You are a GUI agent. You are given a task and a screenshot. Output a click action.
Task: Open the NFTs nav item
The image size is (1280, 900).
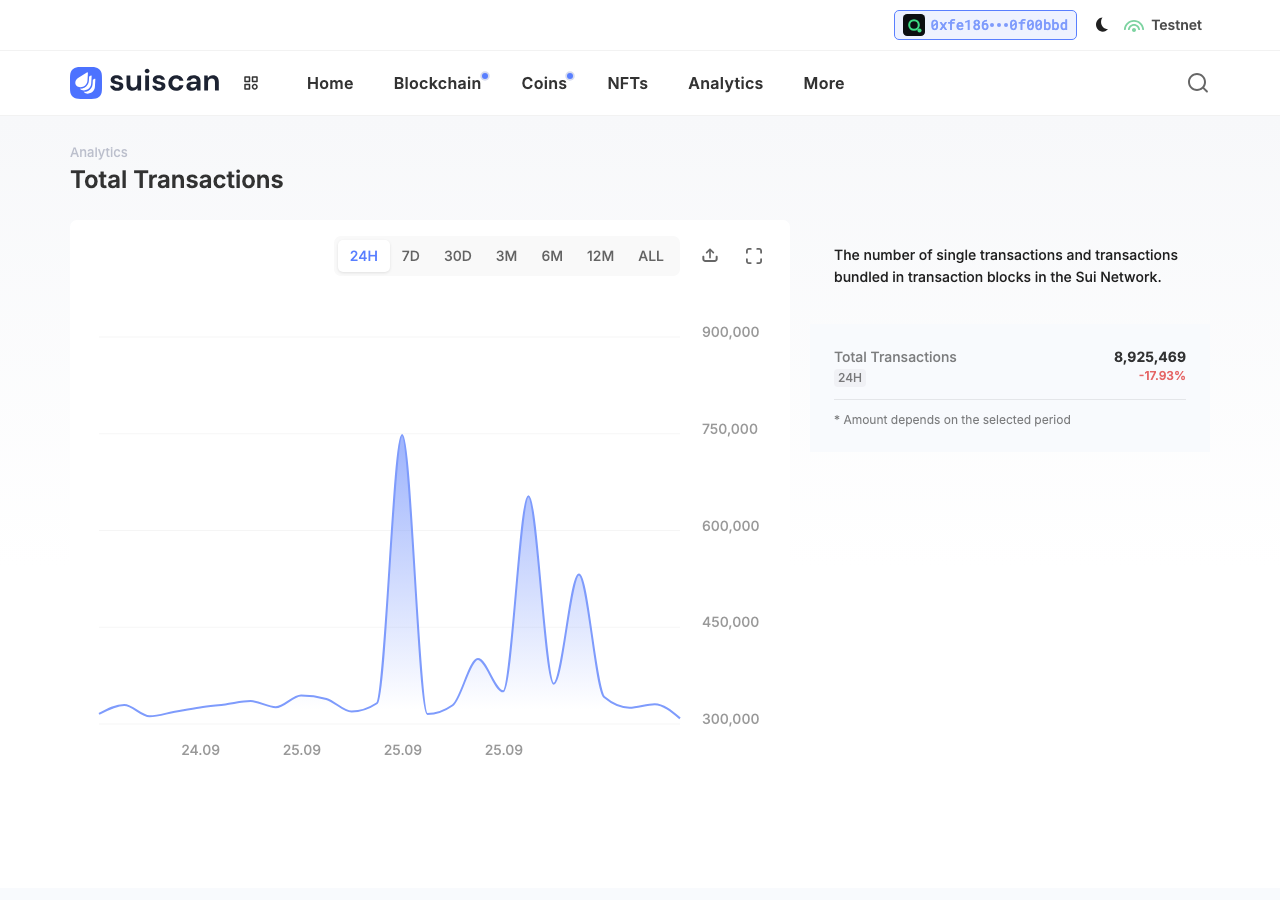[628, 83]
